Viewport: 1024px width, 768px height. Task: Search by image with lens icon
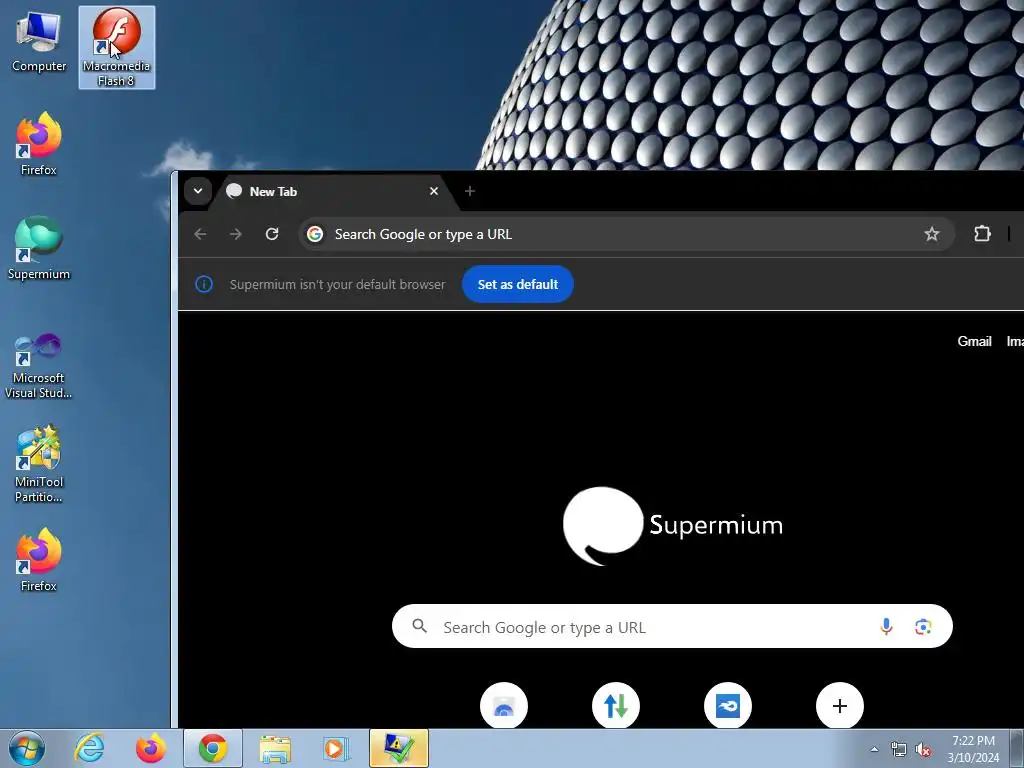click(x=923, y=627)
